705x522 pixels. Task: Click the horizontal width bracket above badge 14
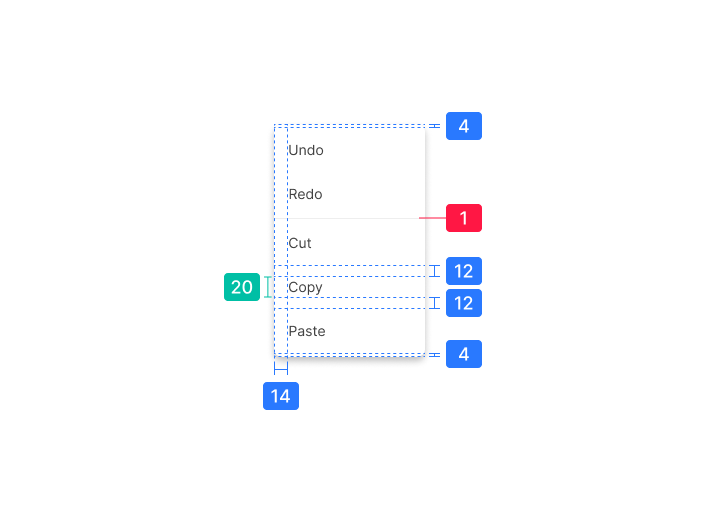coord(281,368)
